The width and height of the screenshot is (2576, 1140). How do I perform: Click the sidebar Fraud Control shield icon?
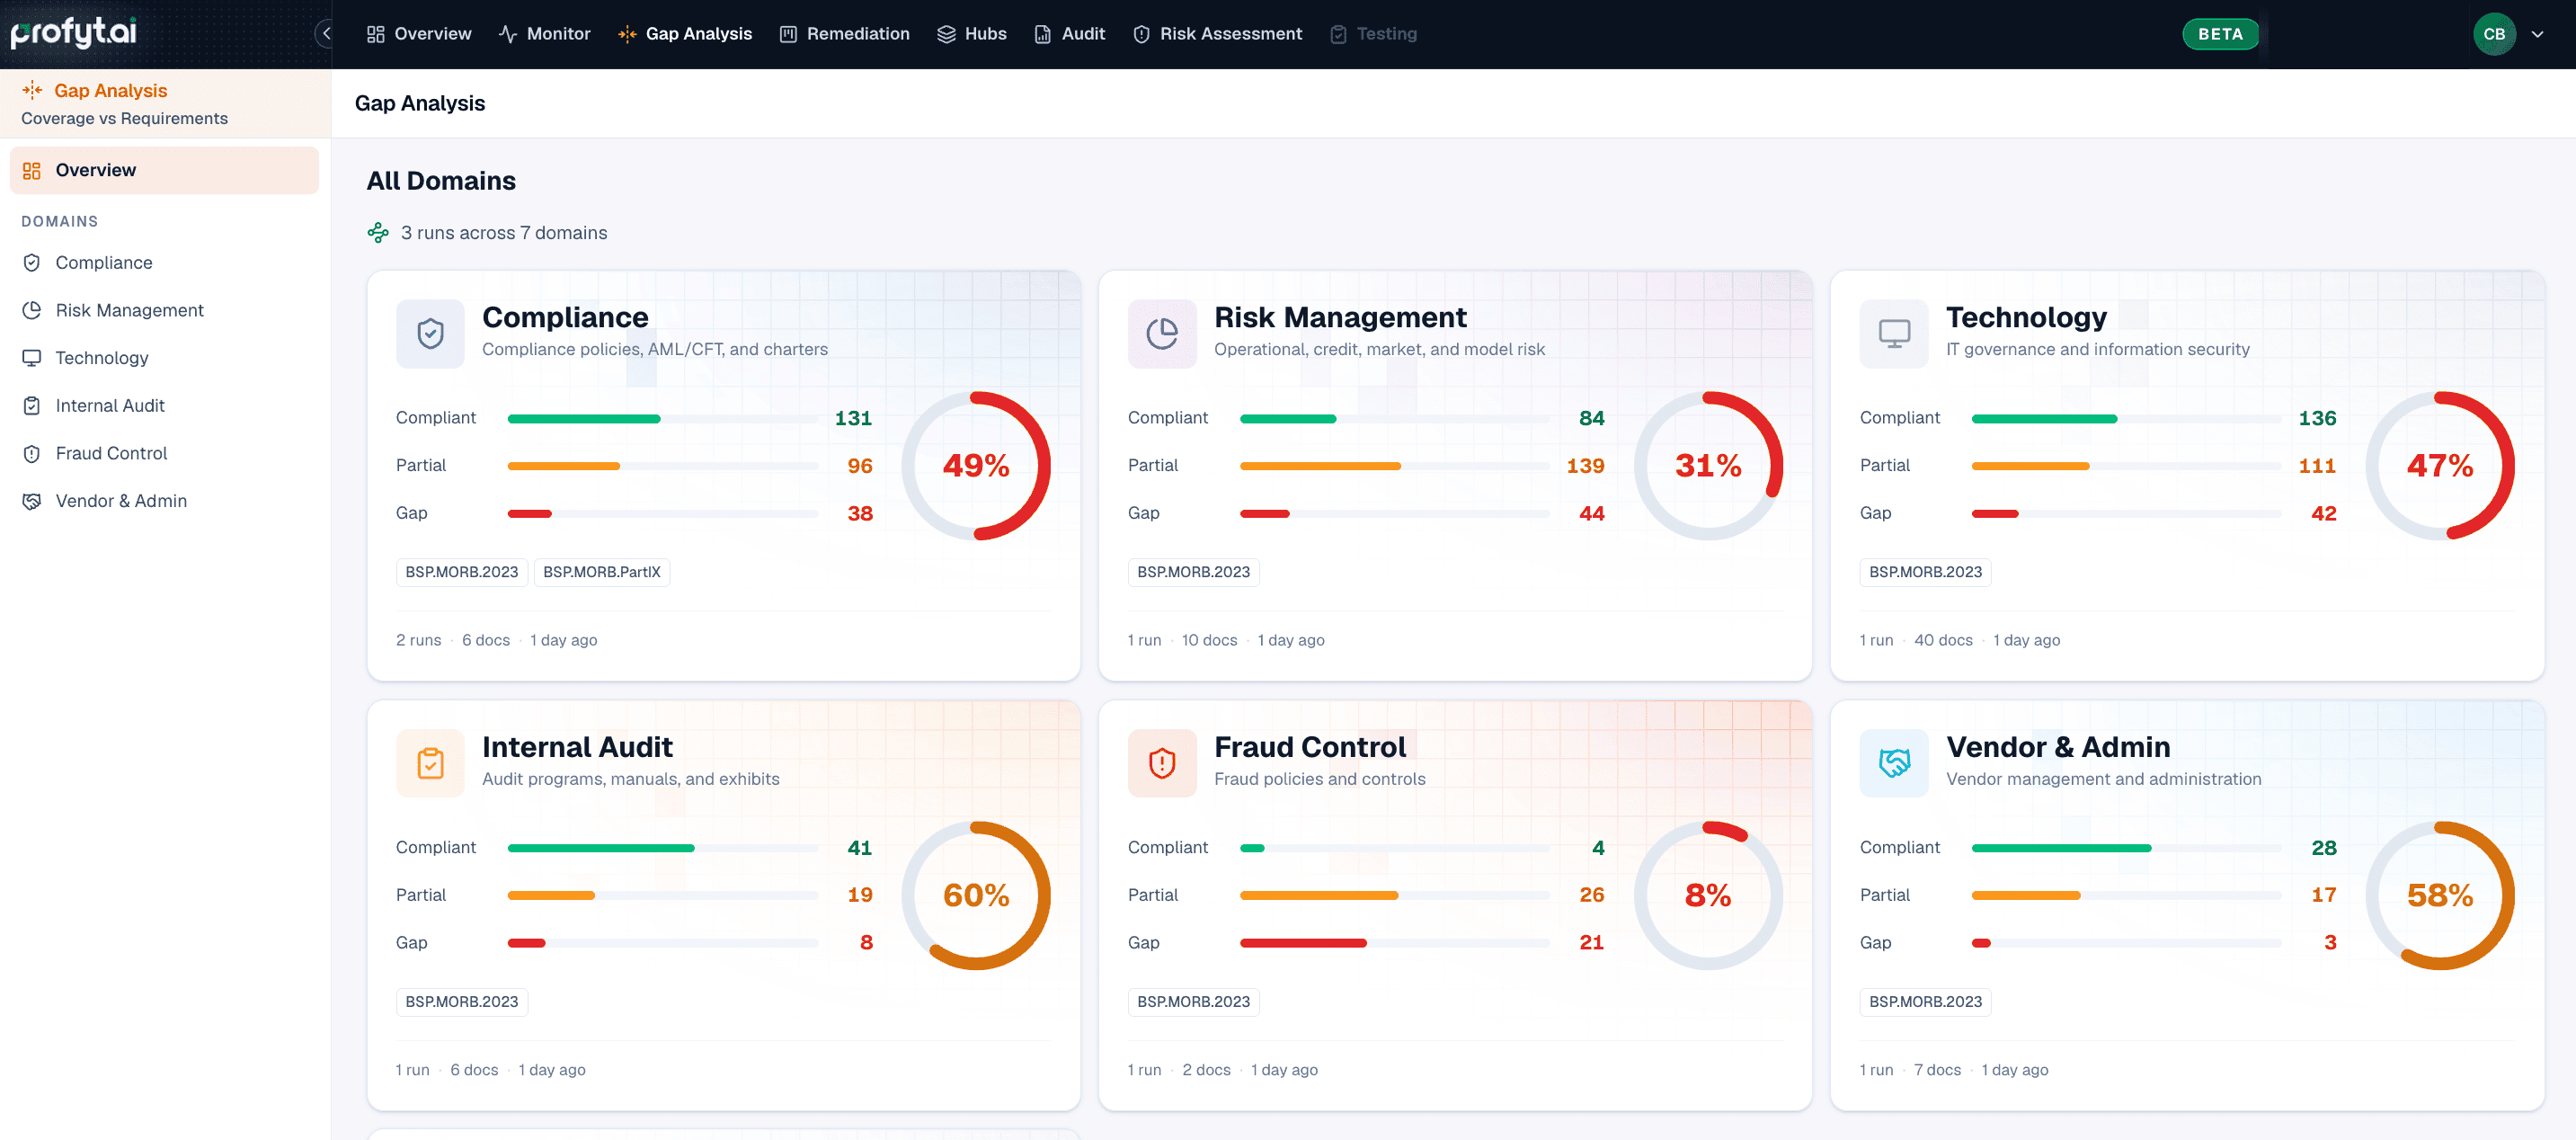pos(32,453)
